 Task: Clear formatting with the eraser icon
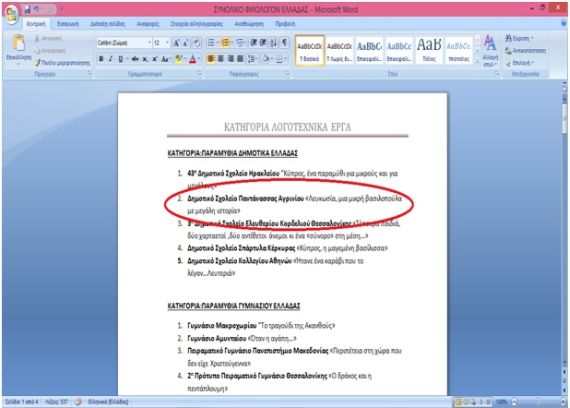point(197,43)
